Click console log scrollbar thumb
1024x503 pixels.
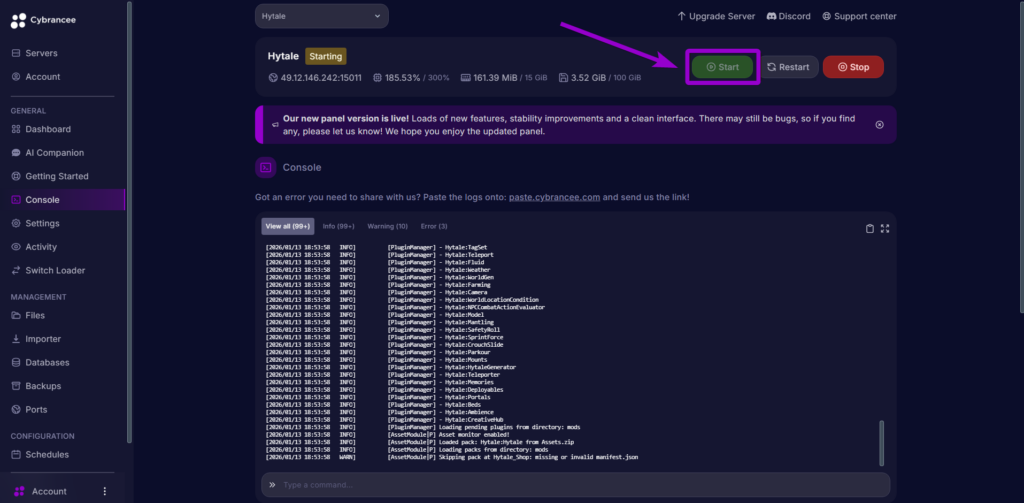pyautogui.click(x=882, y=443)
